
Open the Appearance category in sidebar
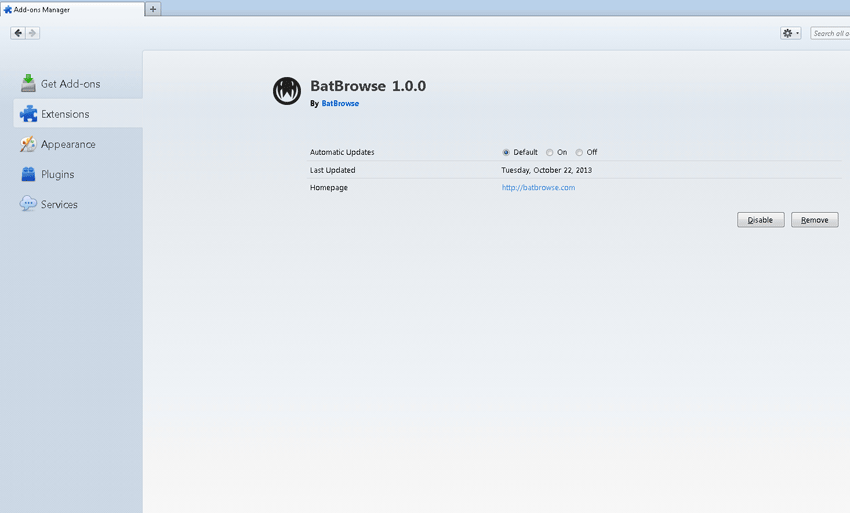pos(68,144)
